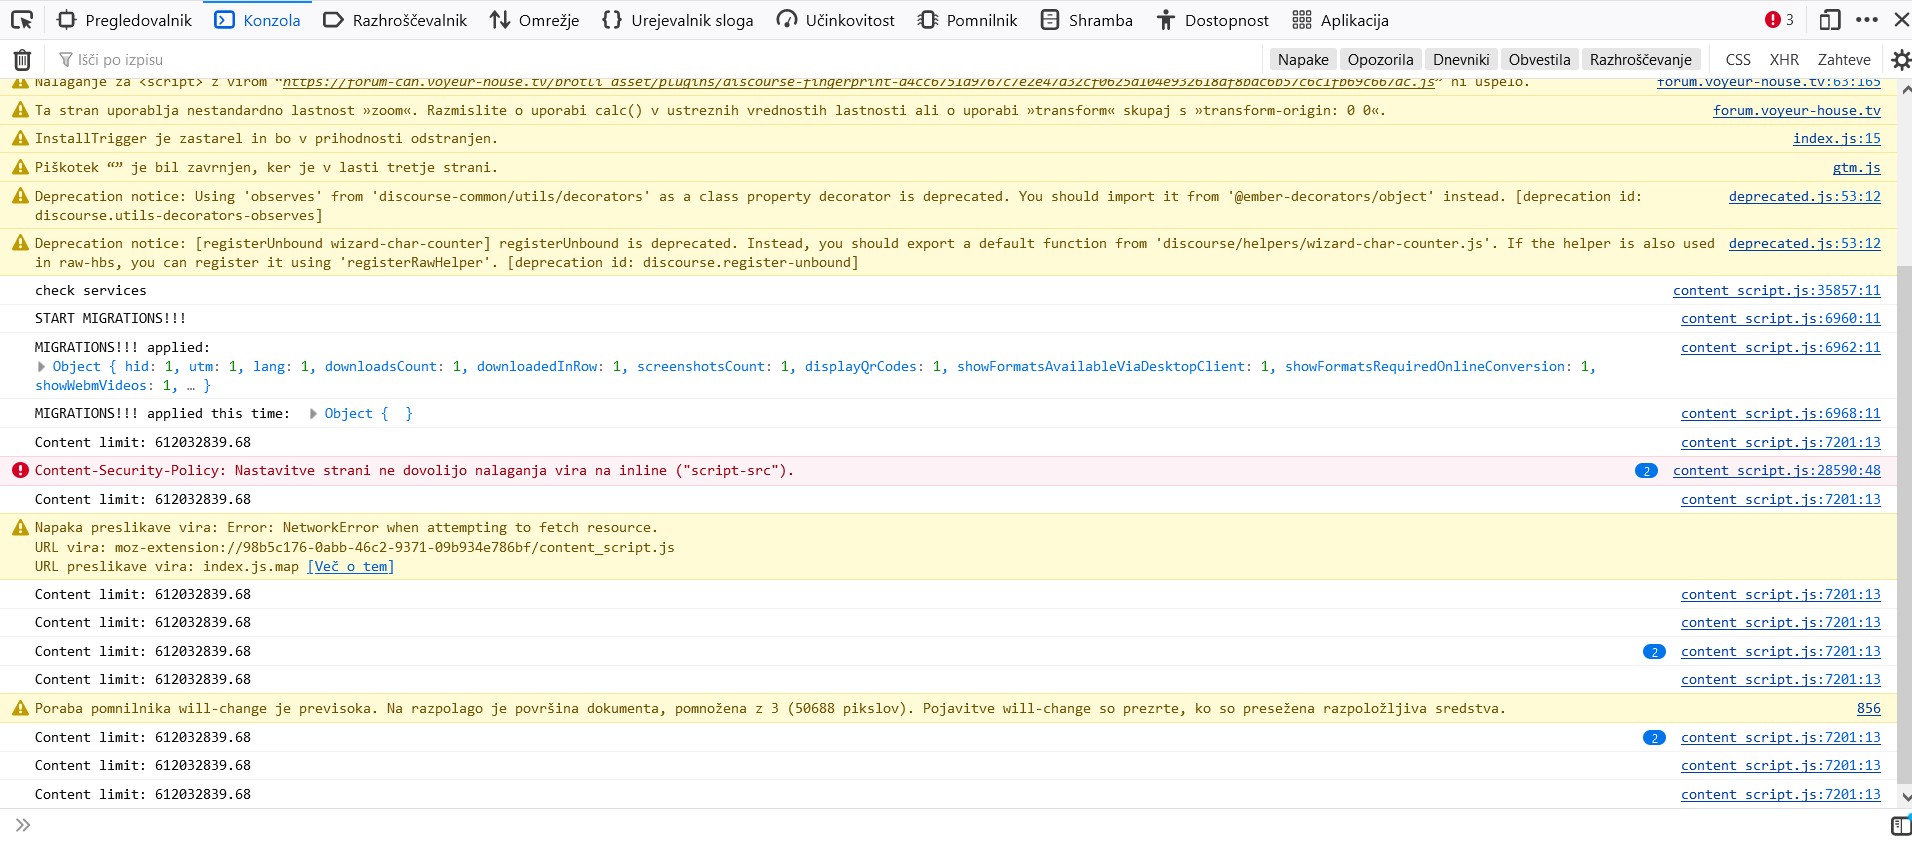Toggle responsive design mode icon
Screen dimensions: 1912x860
pyautogui.click(x=1830, y=20)
